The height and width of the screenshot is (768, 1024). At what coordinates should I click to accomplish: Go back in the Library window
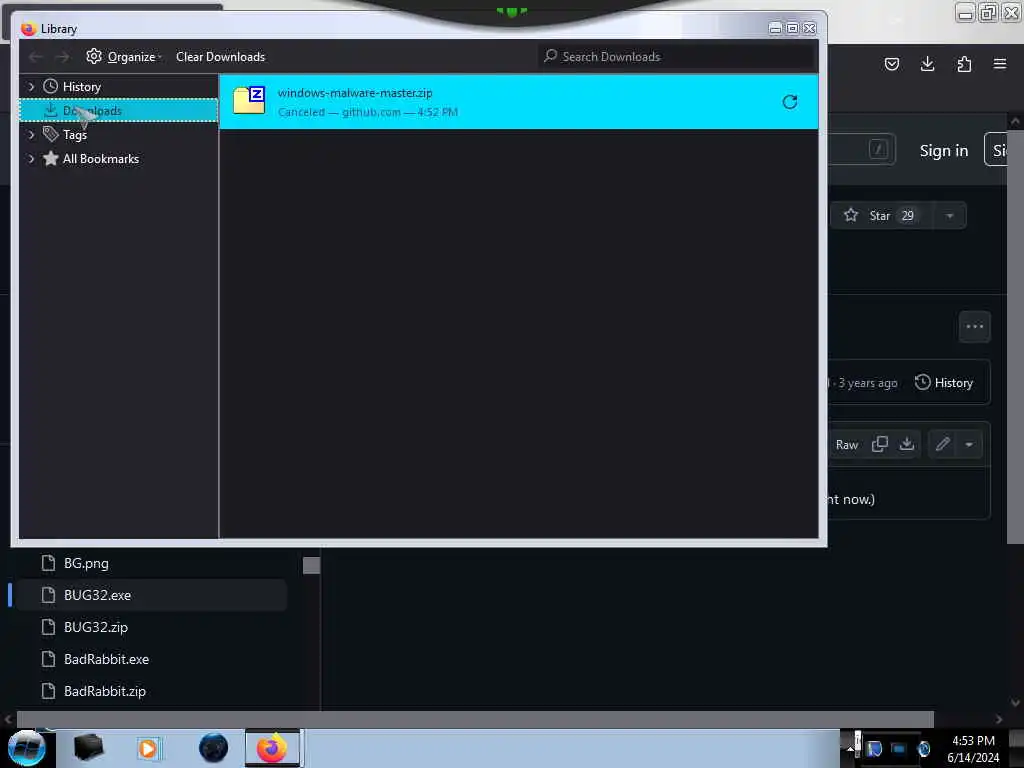click(x=35, y=57)
